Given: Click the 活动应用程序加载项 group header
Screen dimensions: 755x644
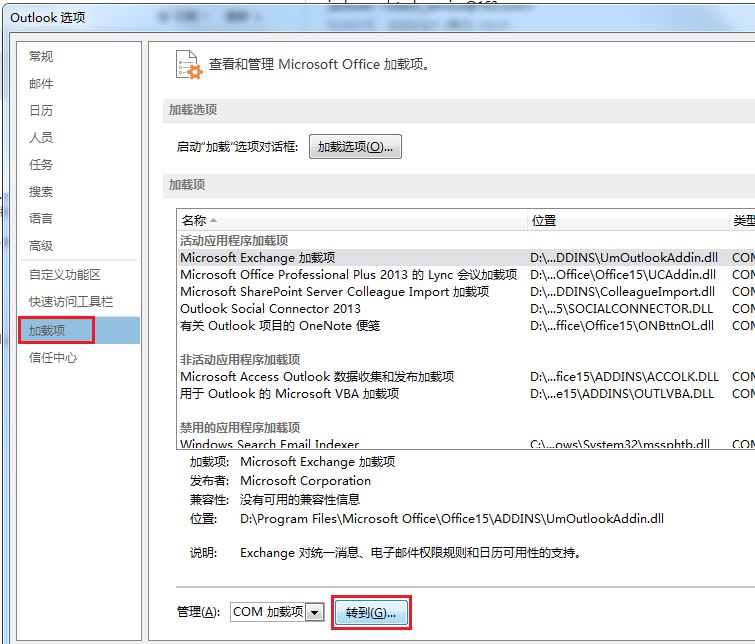Looking at the screenshot, I should [x=234, y=240].
